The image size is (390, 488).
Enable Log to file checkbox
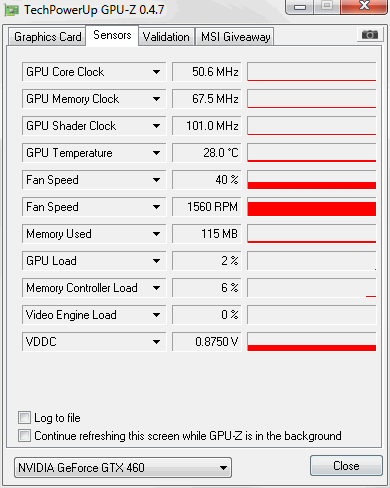(24, 418)
